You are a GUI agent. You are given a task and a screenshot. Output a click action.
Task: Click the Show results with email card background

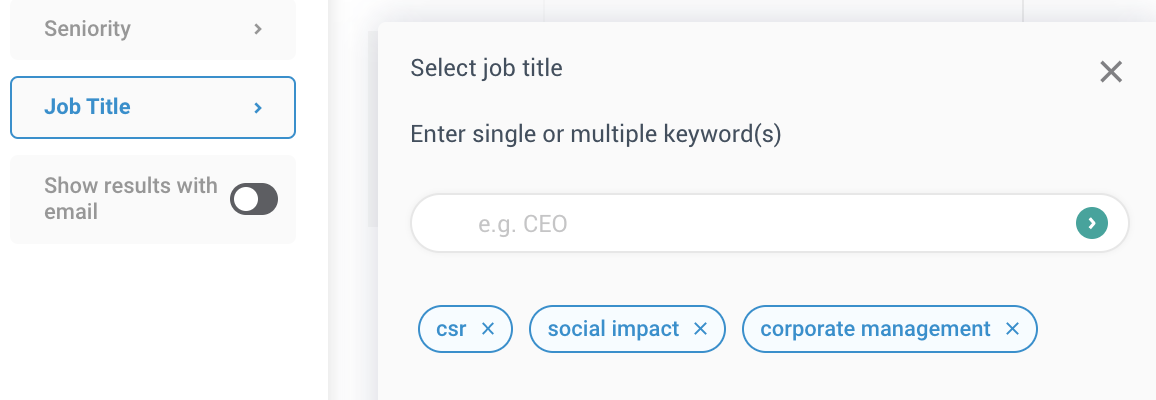[153, 236]
